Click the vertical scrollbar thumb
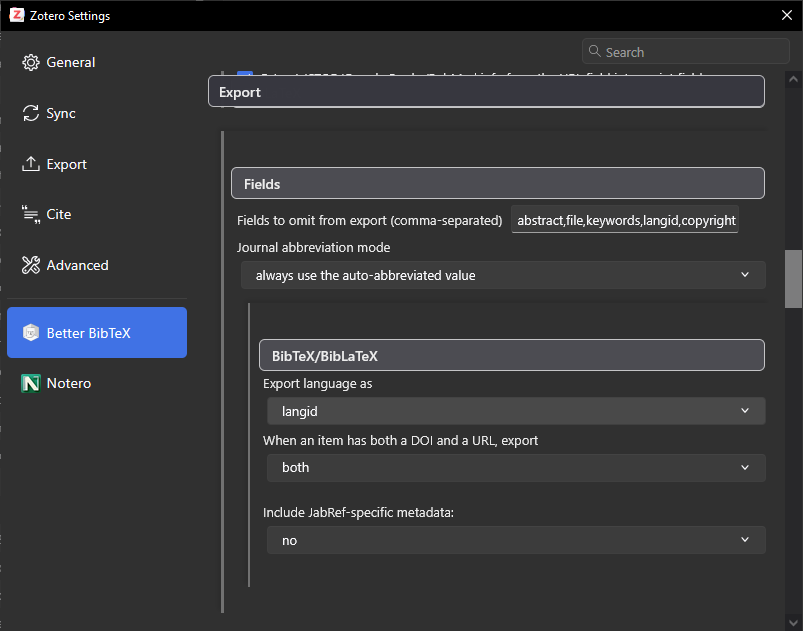The height and width of the screenshot is (631, 803). click(793, 279)
